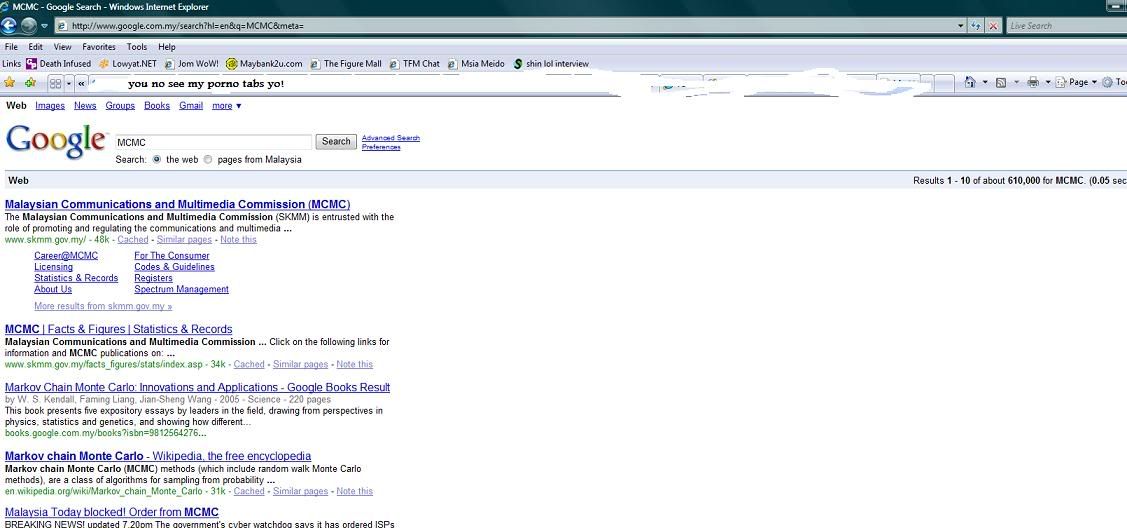The height and width of the screenshot is (528, 1127).
Task: Click the browser Forward arrow button
Action: (29, 26)
